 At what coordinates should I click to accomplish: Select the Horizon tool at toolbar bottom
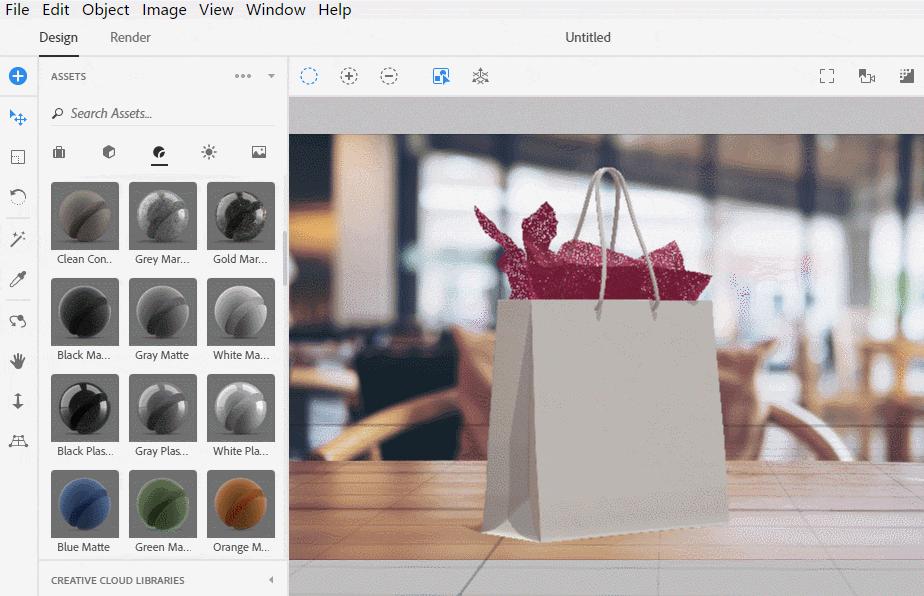tap(18, 440)
